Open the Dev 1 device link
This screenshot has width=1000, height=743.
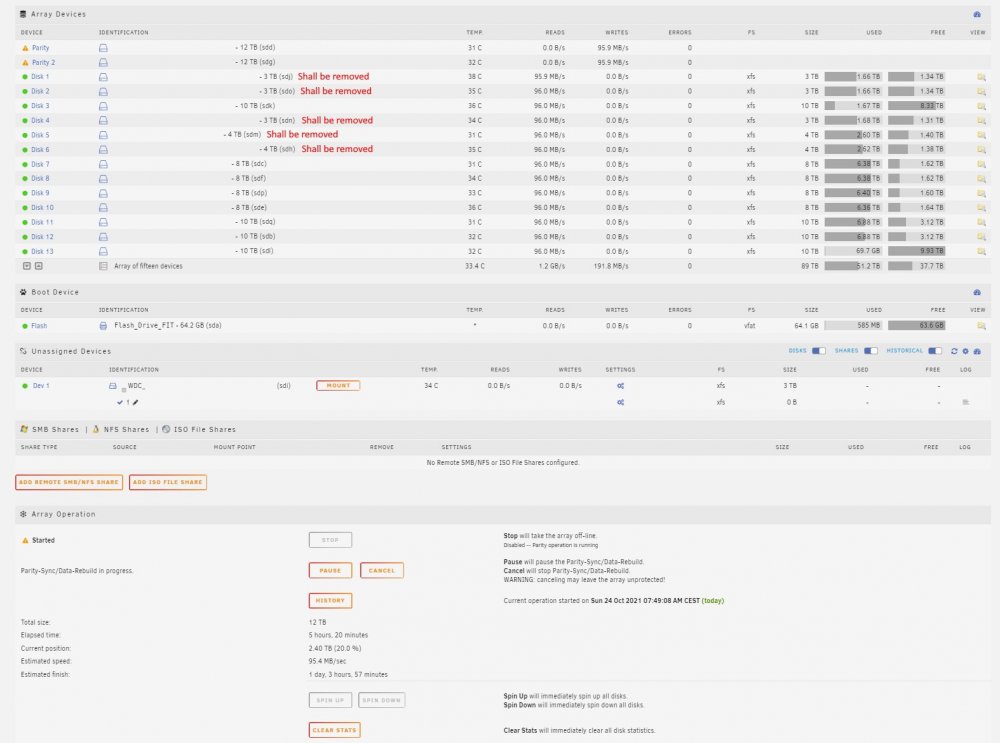pos(41,386)
